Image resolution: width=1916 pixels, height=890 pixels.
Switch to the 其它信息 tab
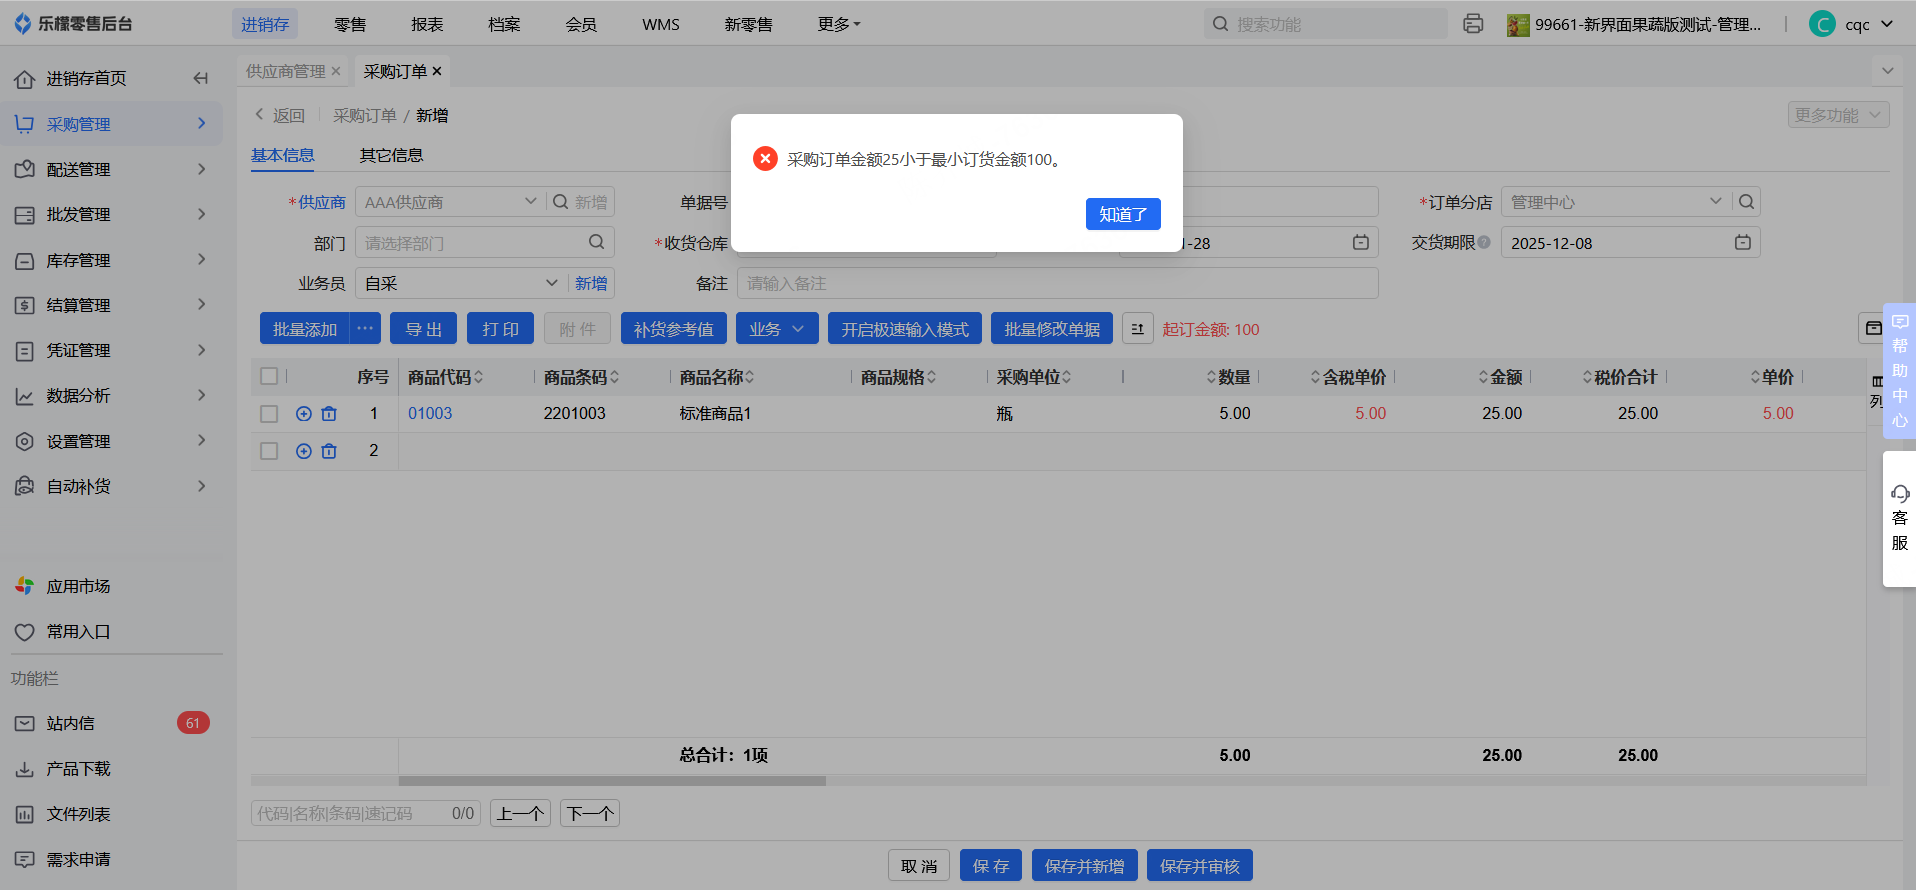click(x=391, y=155)
